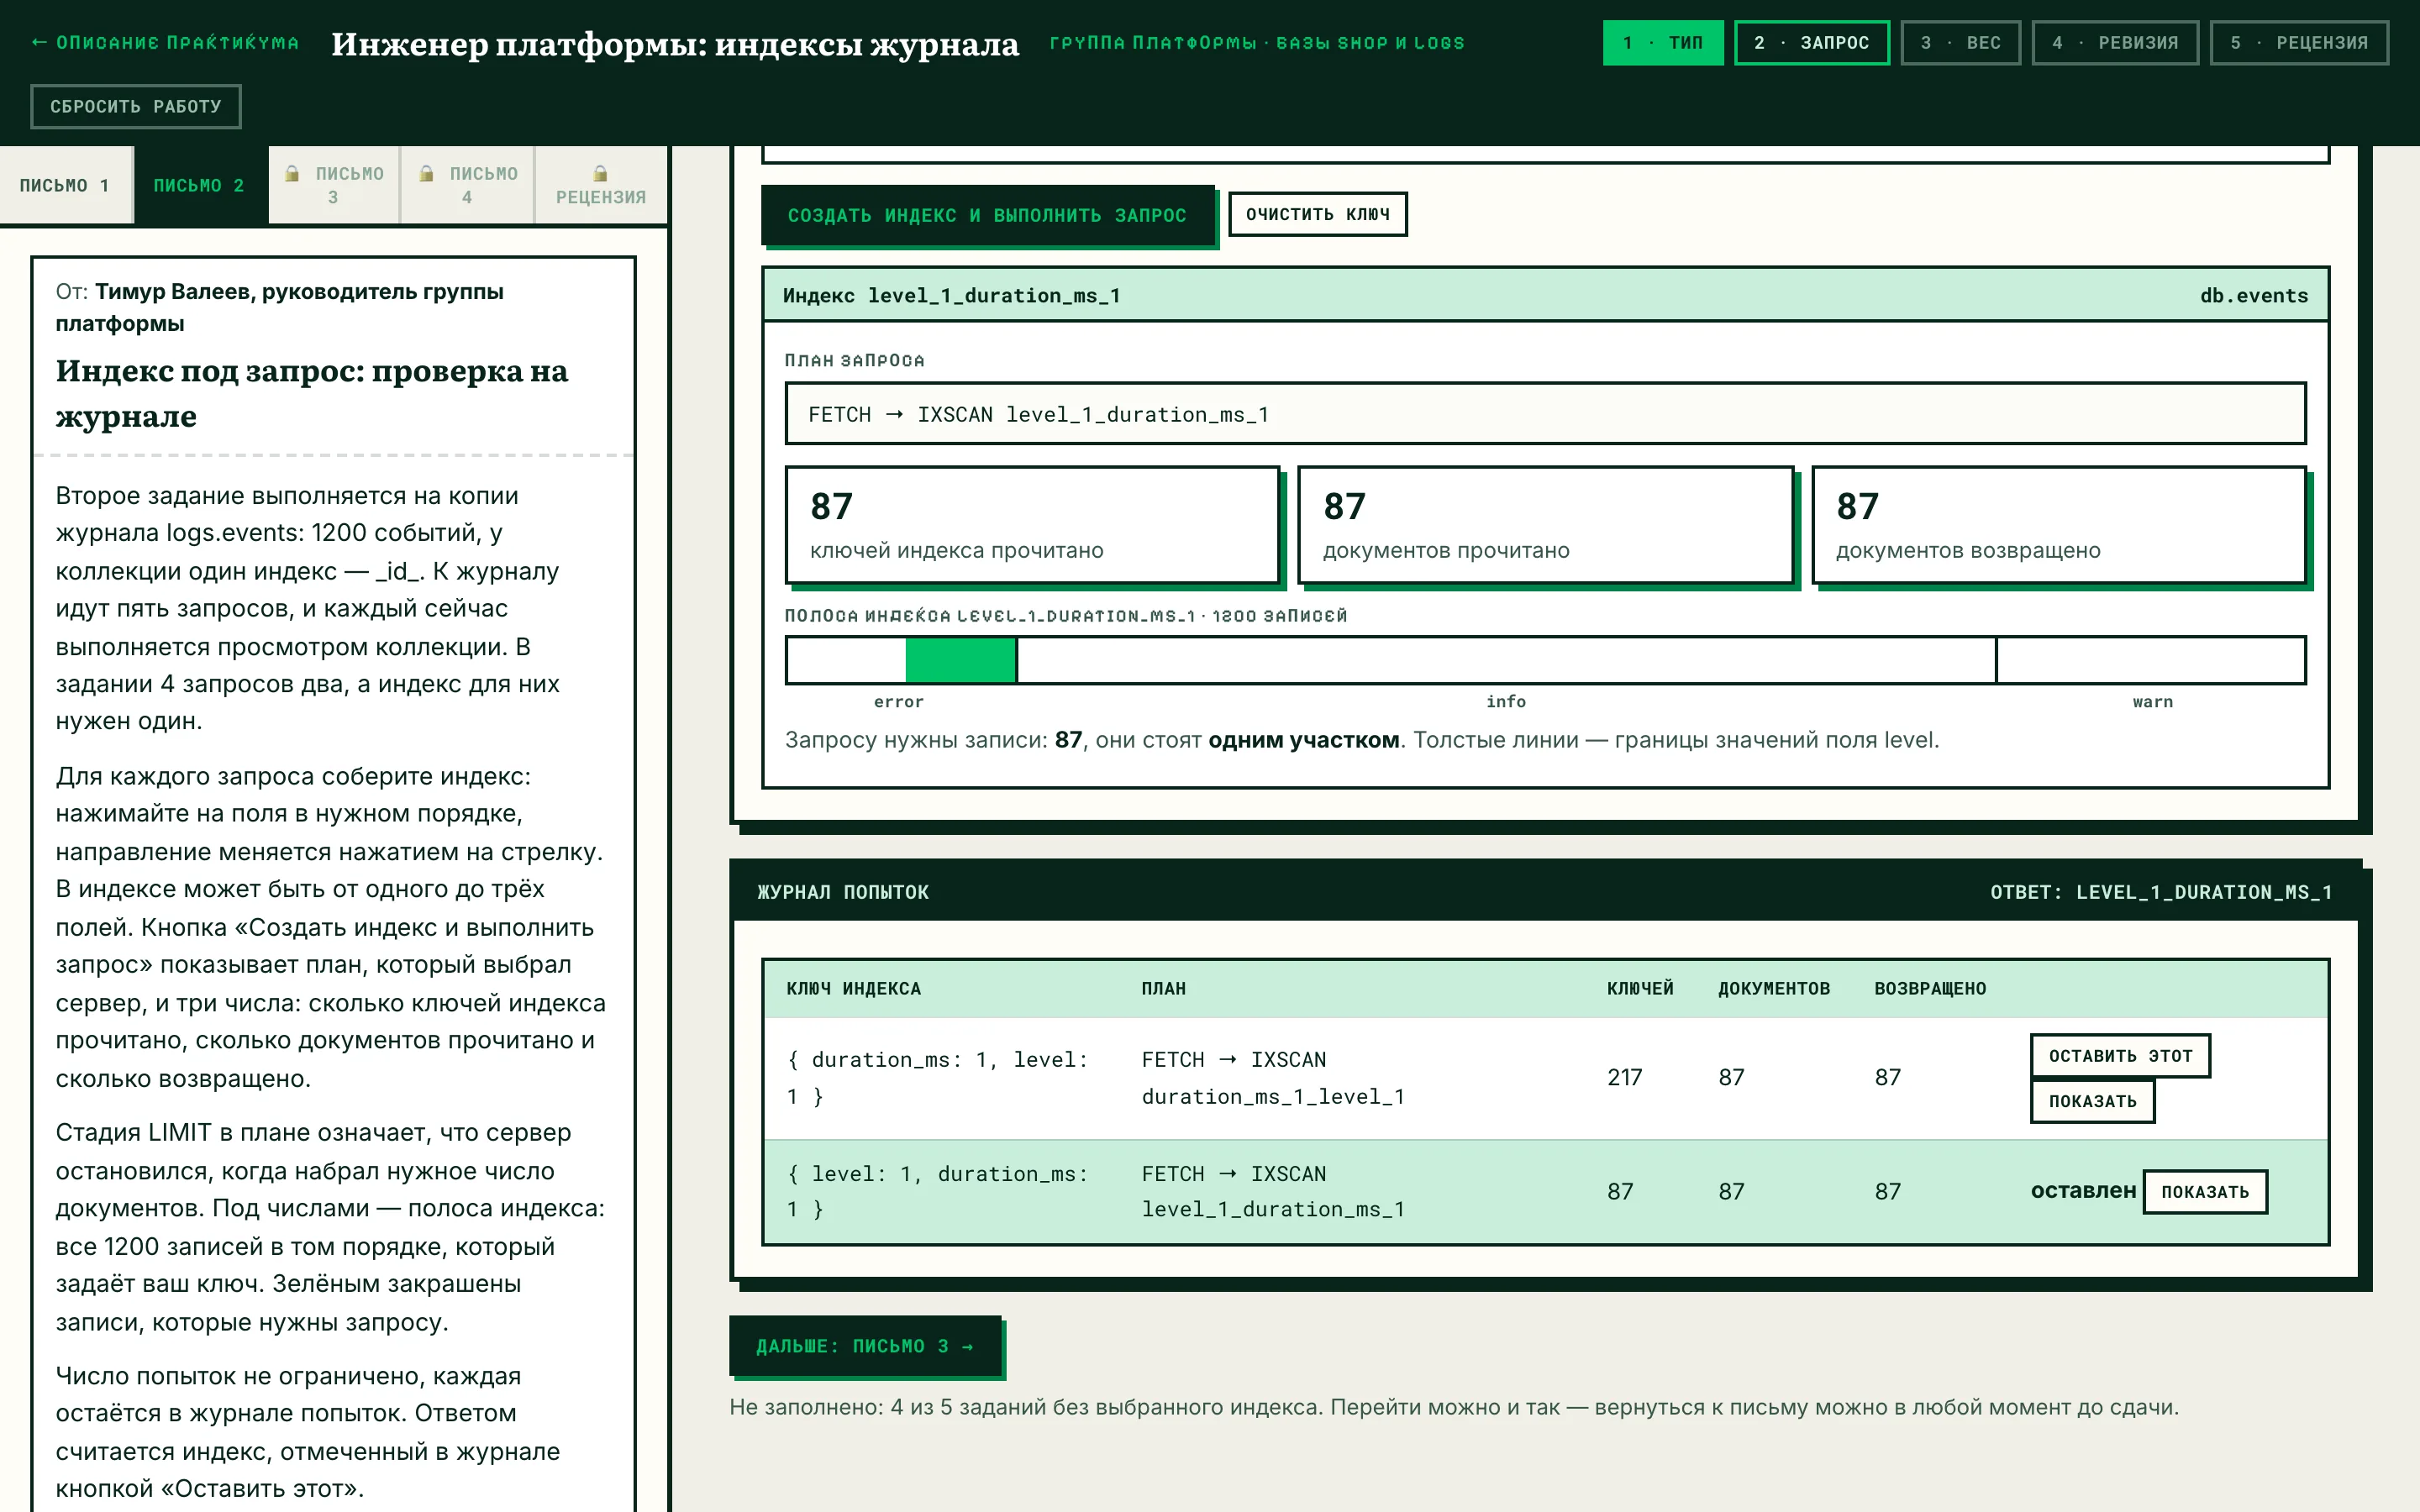The image size is (2420, 1512).
Task: Click the Ключей column header
Action: click(1640, 989)
